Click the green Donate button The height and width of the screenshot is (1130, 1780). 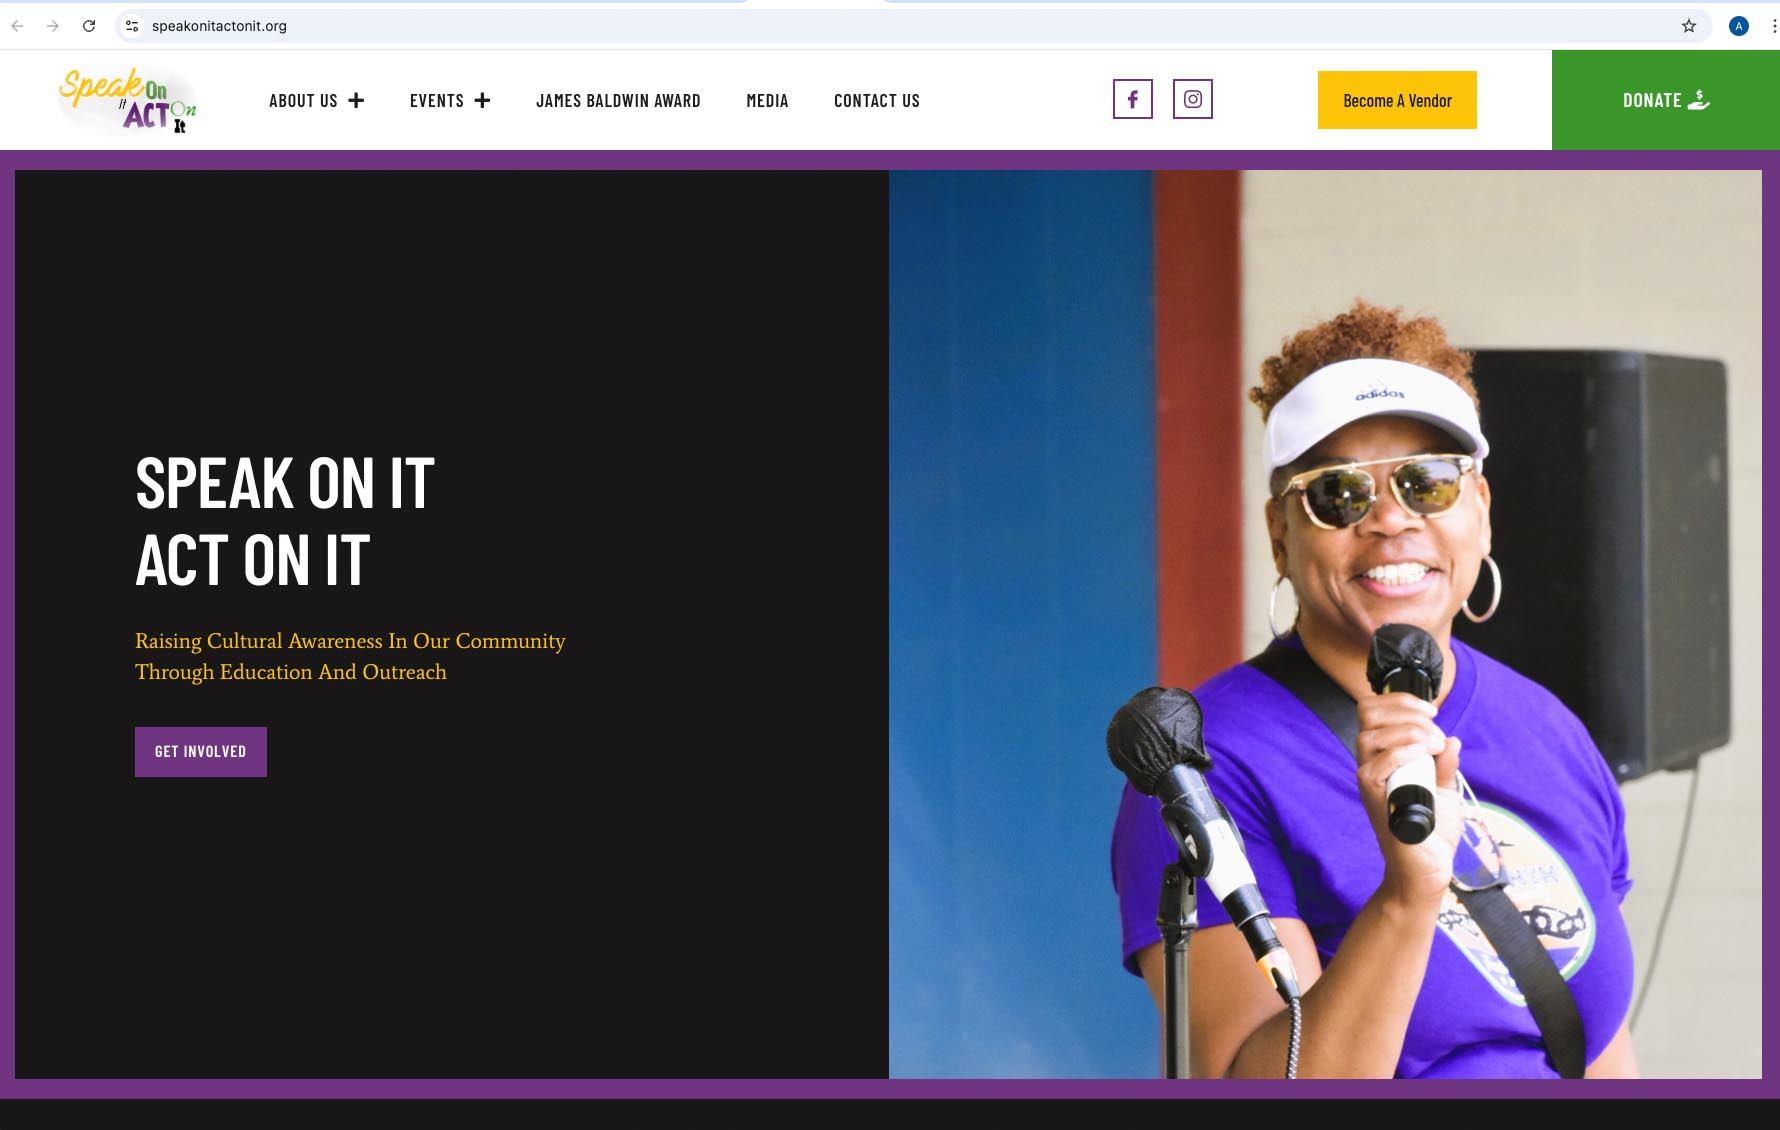coord(1666,100)
